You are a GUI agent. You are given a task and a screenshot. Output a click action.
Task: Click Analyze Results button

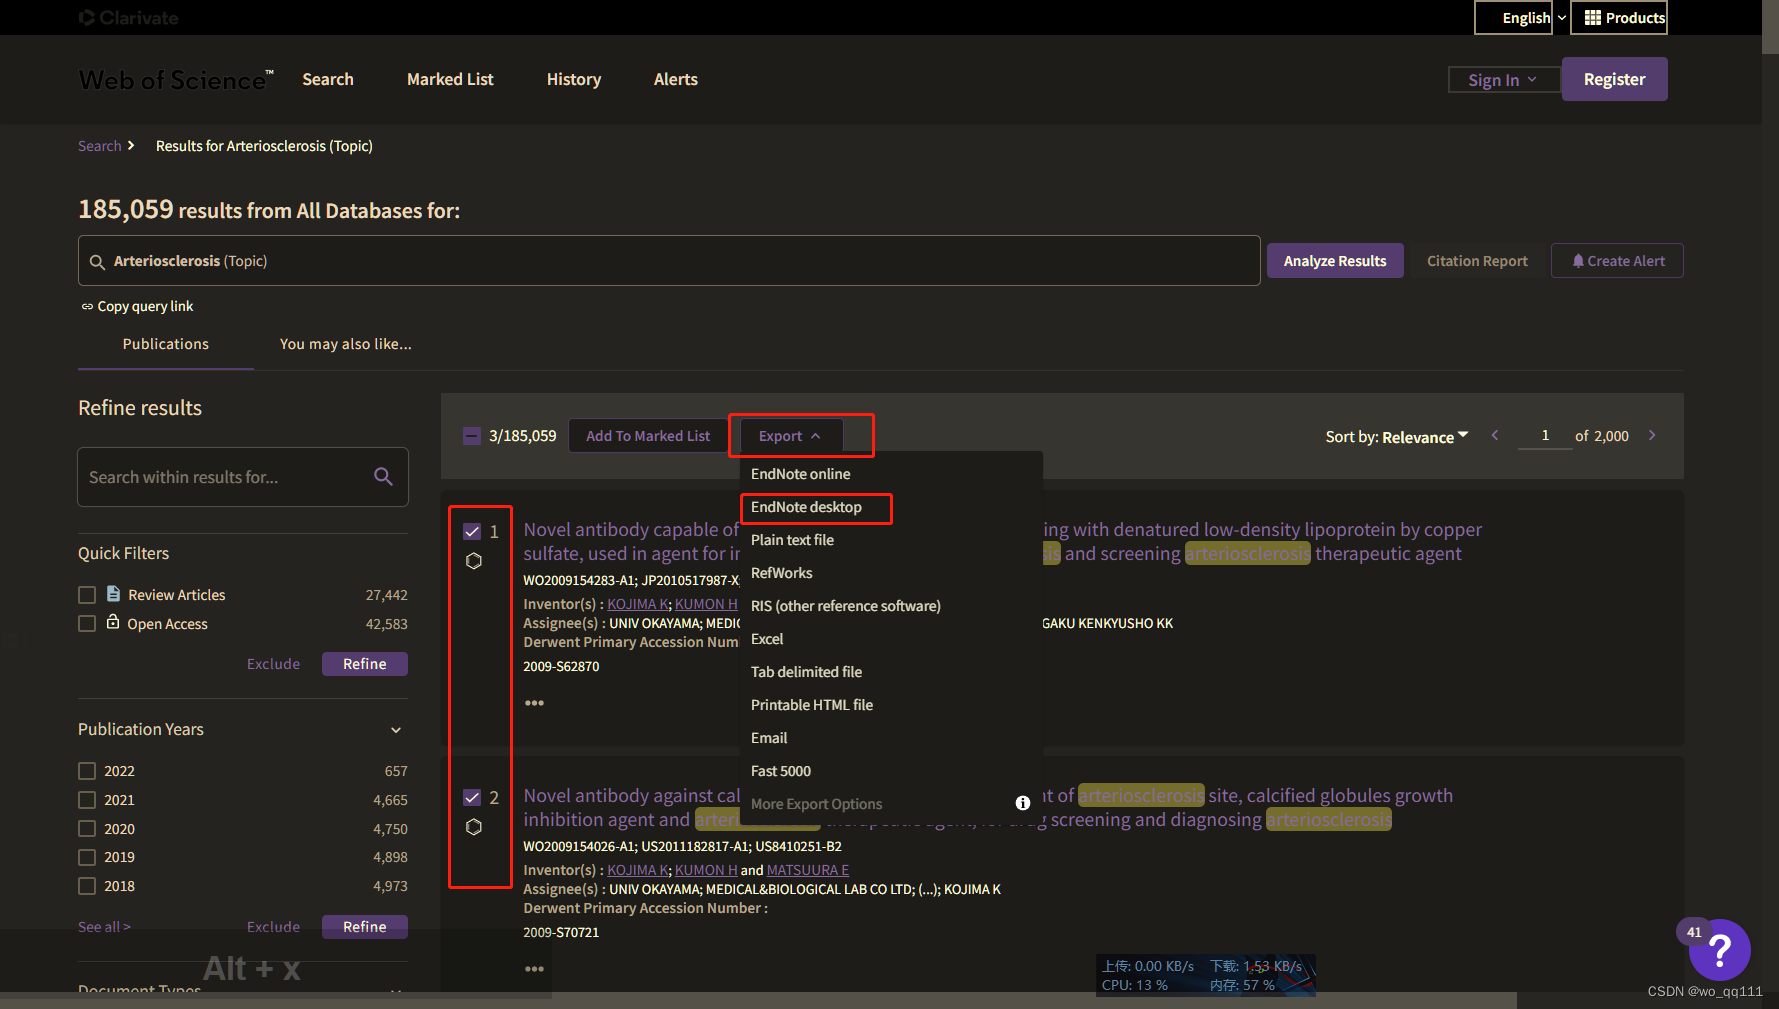pos(1335,261)
